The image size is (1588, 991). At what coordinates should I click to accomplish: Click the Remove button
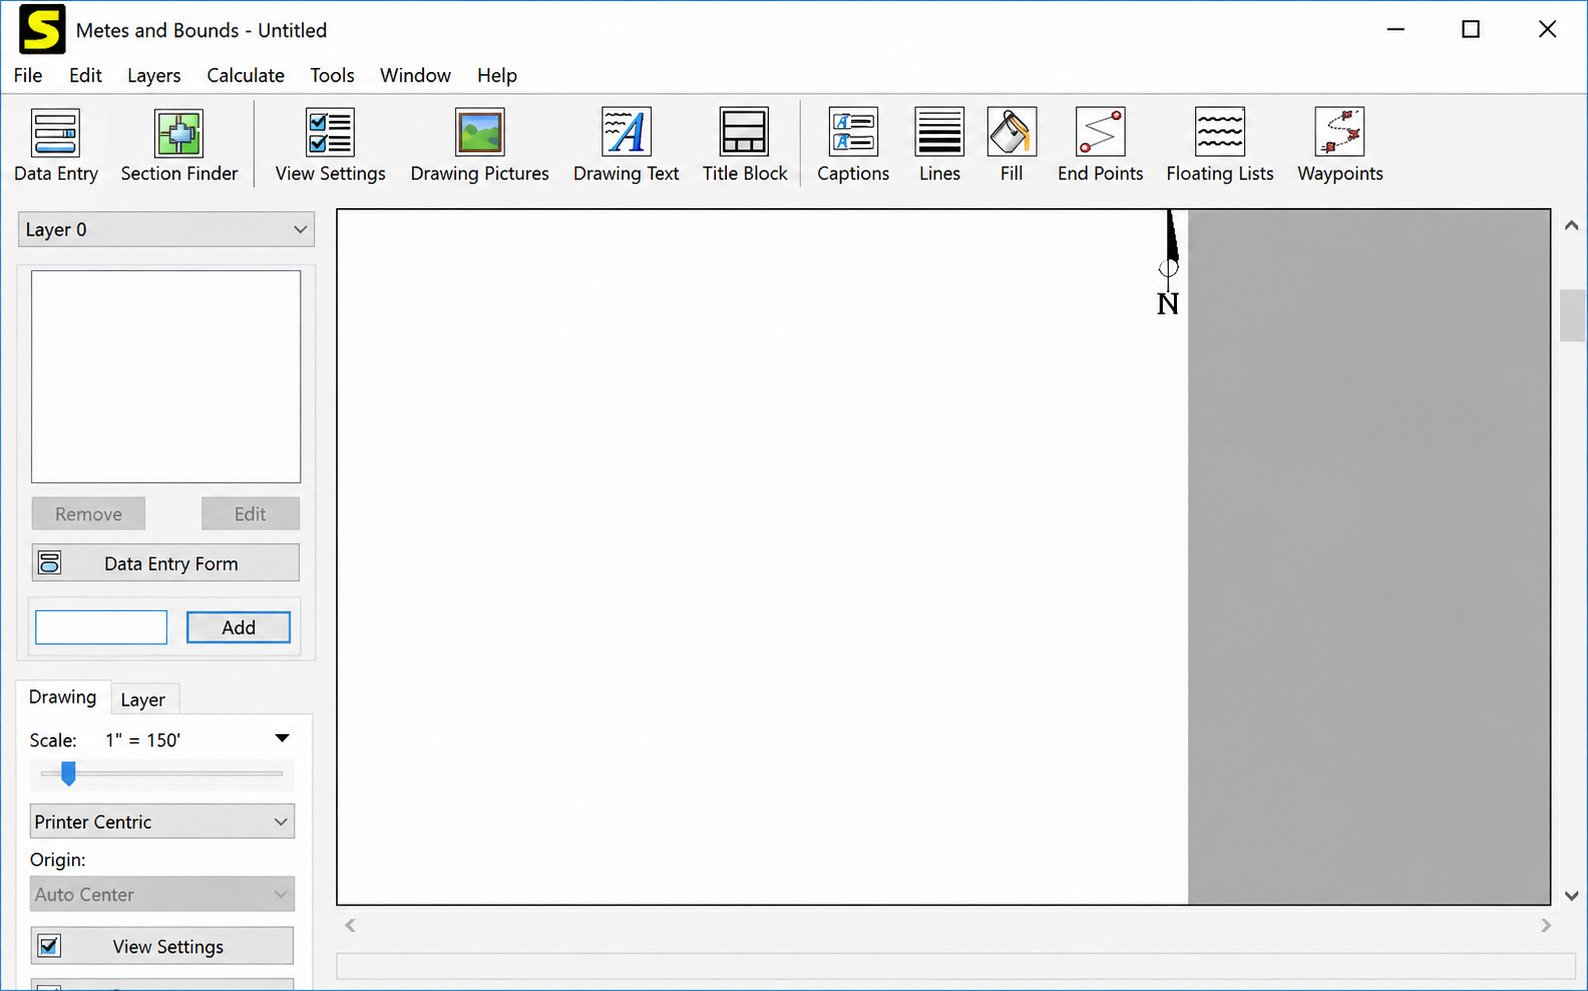pos(88,514)
